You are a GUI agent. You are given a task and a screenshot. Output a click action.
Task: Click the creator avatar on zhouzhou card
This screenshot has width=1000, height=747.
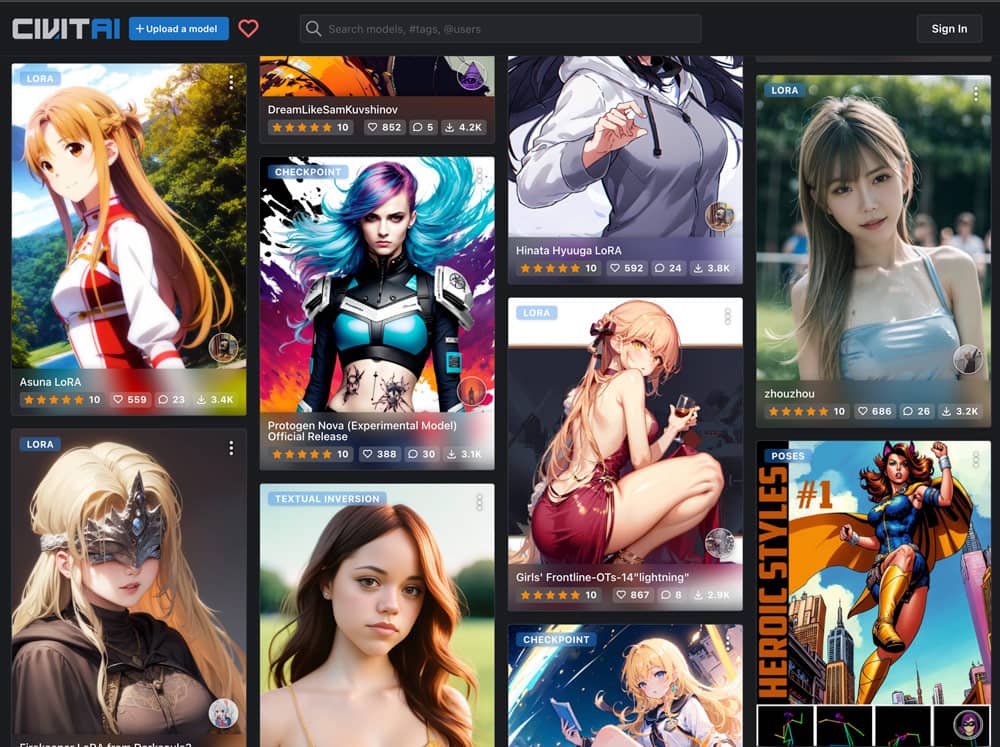[967, 359]
